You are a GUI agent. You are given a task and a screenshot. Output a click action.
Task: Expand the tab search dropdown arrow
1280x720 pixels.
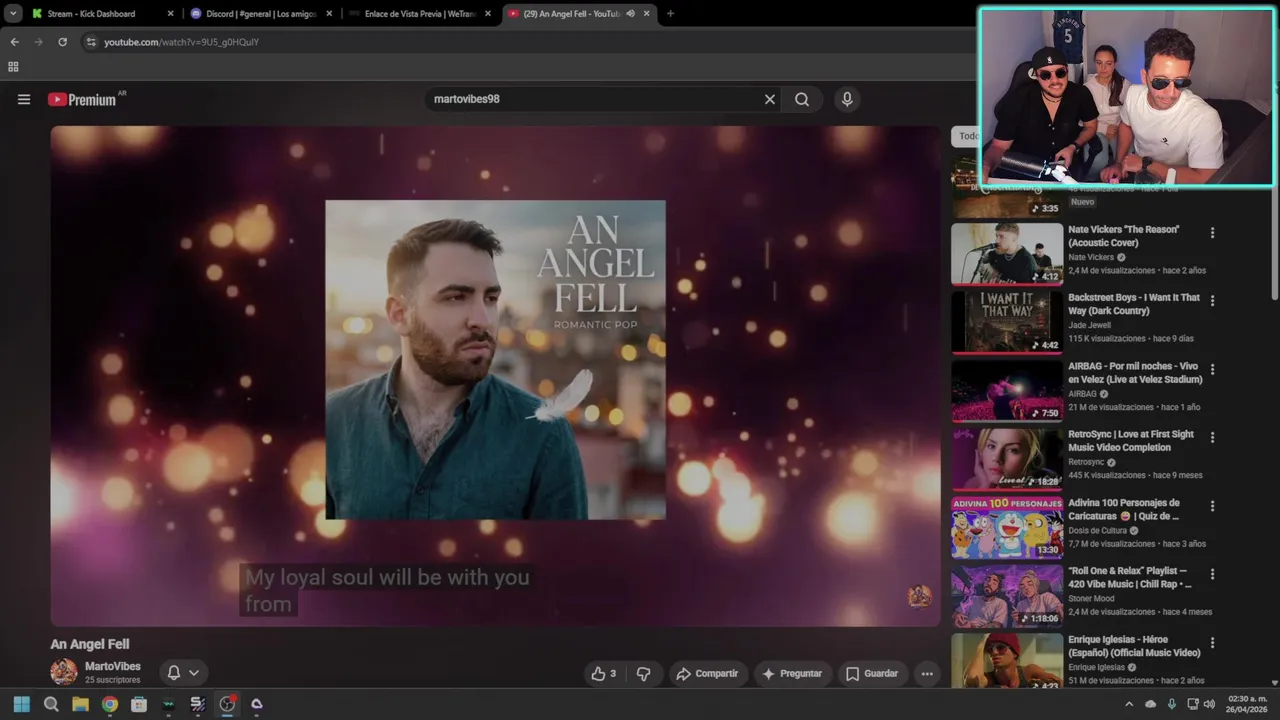coord(13,14)
